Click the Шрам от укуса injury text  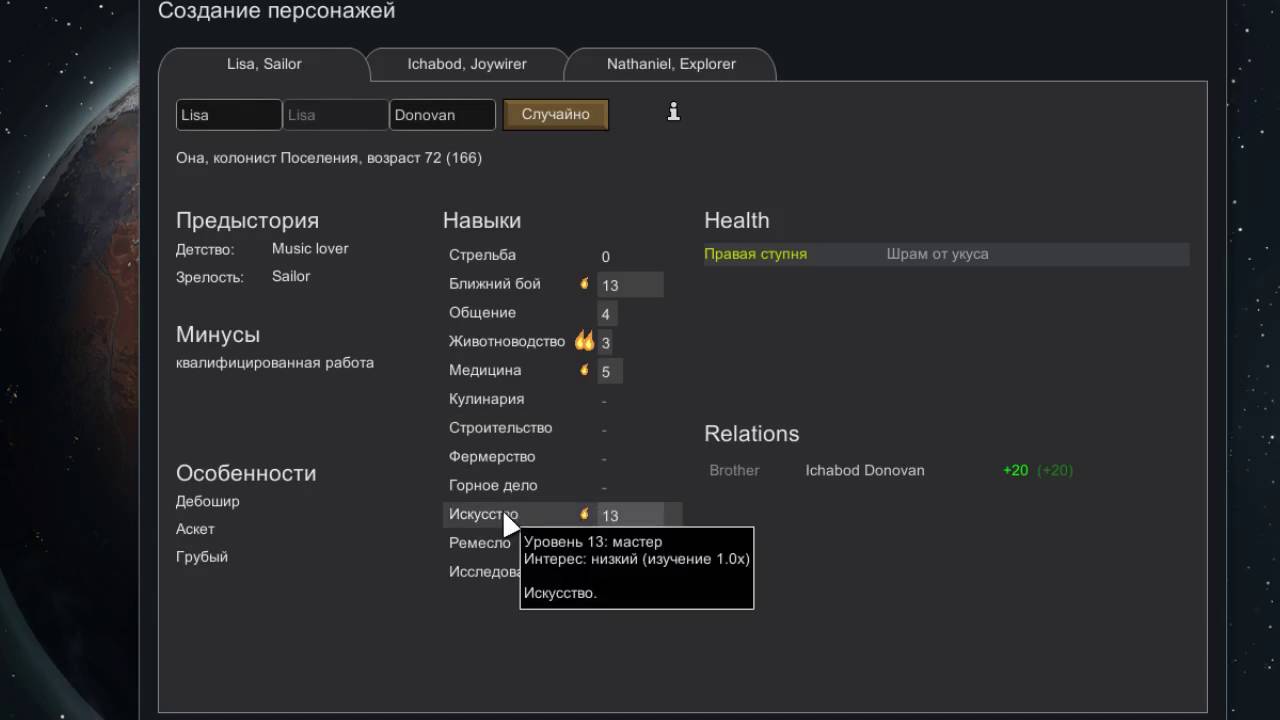[x=937, y=254]
